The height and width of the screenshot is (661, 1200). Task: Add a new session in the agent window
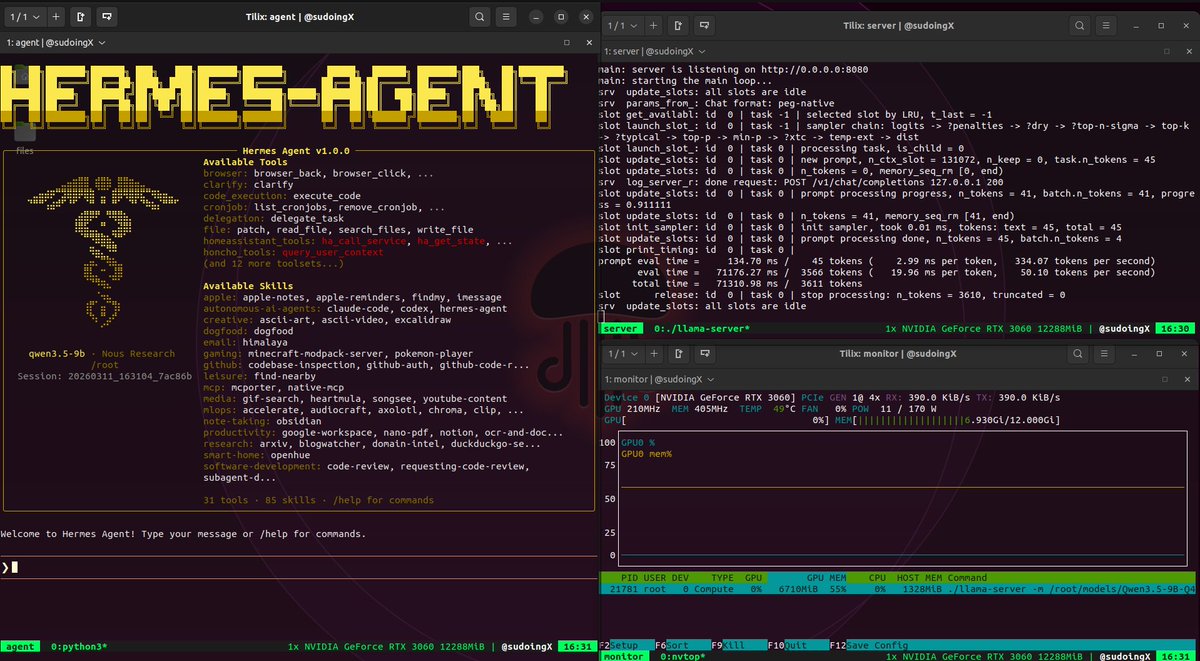(55, 16)
